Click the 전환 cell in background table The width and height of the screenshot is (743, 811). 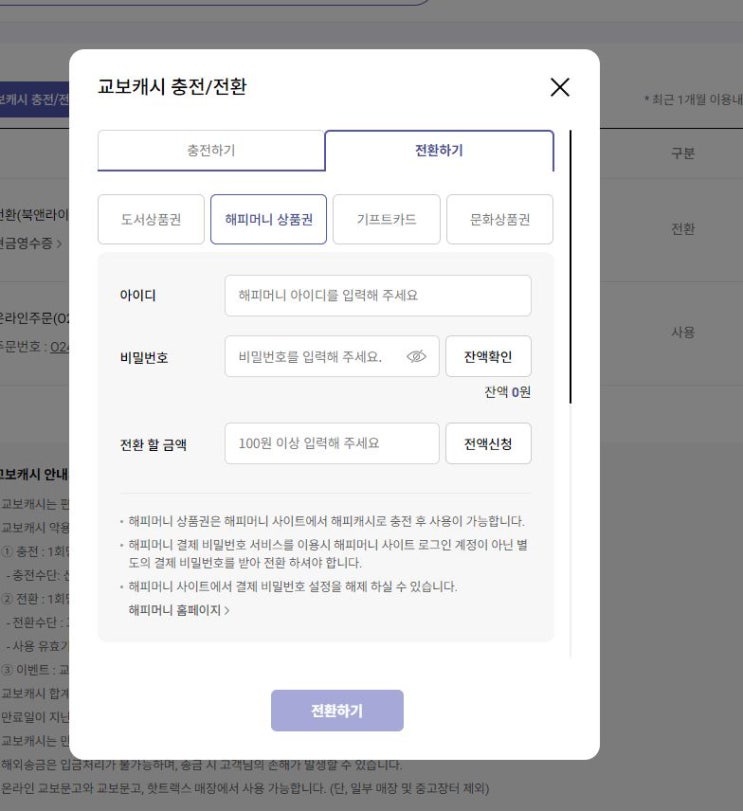683,229
